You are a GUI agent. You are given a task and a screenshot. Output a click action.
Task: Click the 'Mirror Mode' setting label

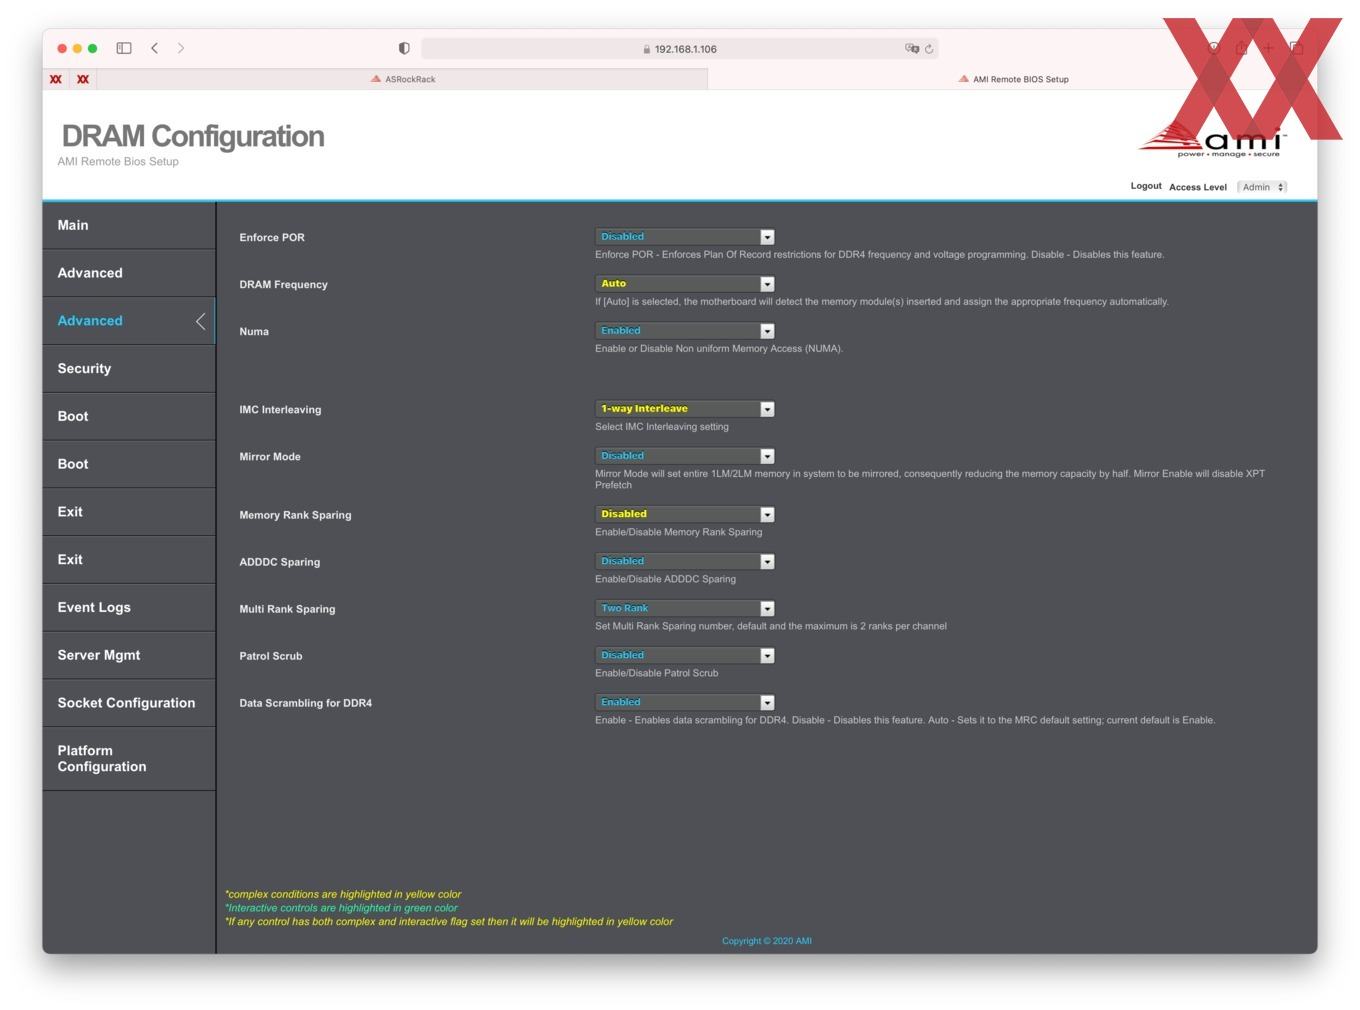coord(270,457)
